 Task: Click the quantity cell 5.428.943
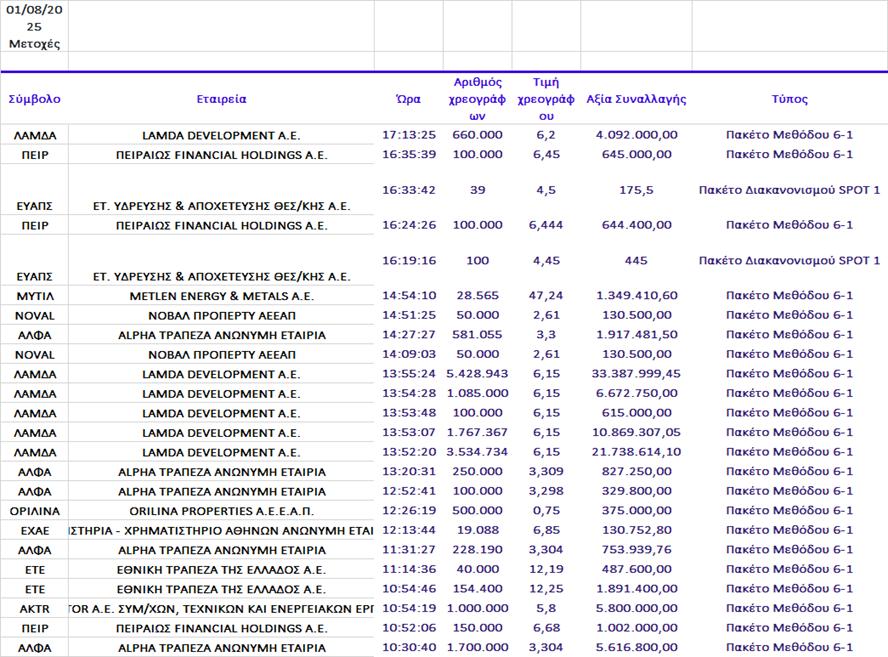tap(477, 374)
